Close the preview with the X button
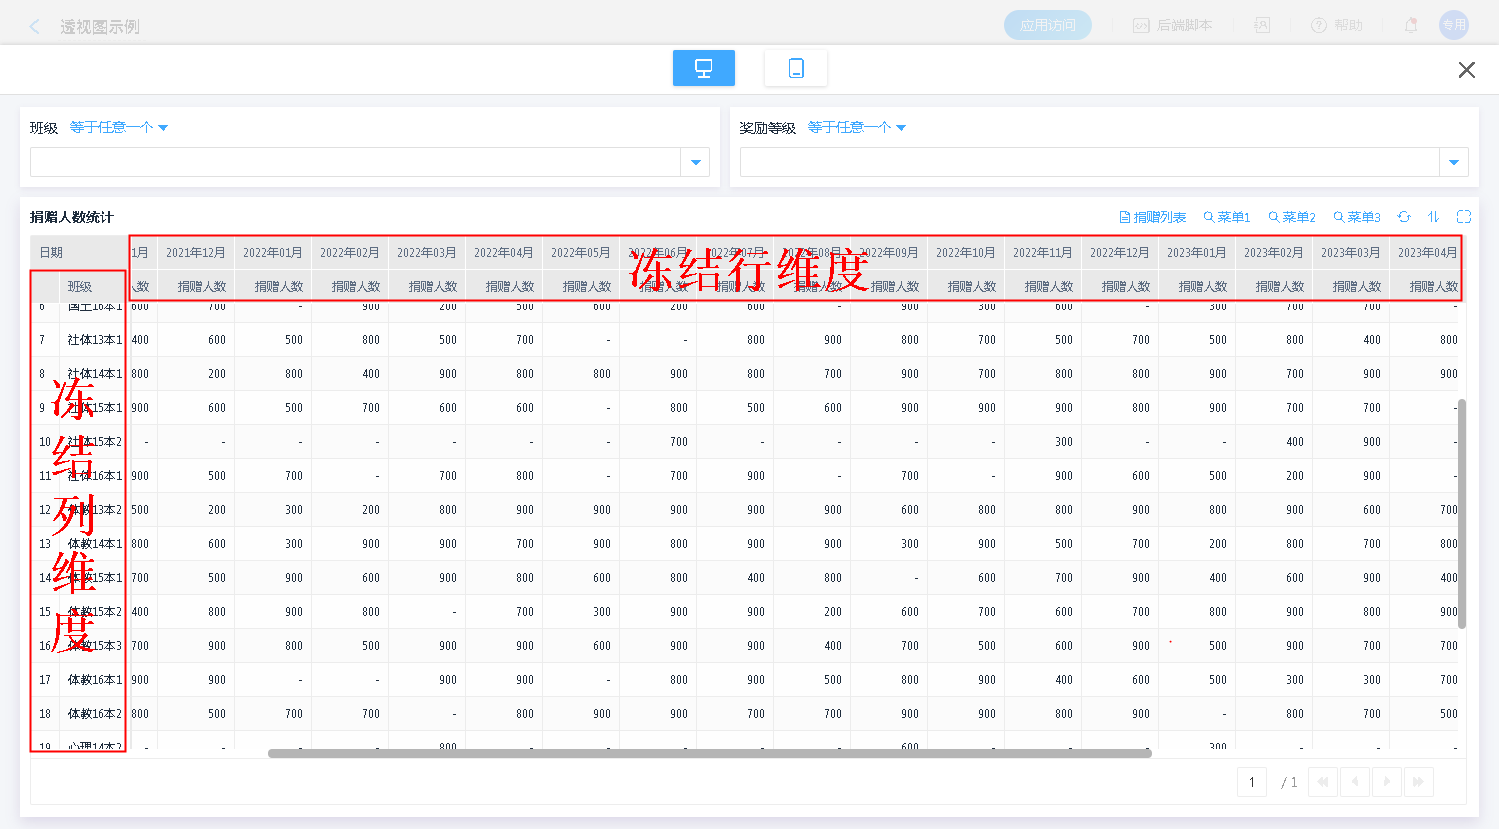 (1466, 70)
